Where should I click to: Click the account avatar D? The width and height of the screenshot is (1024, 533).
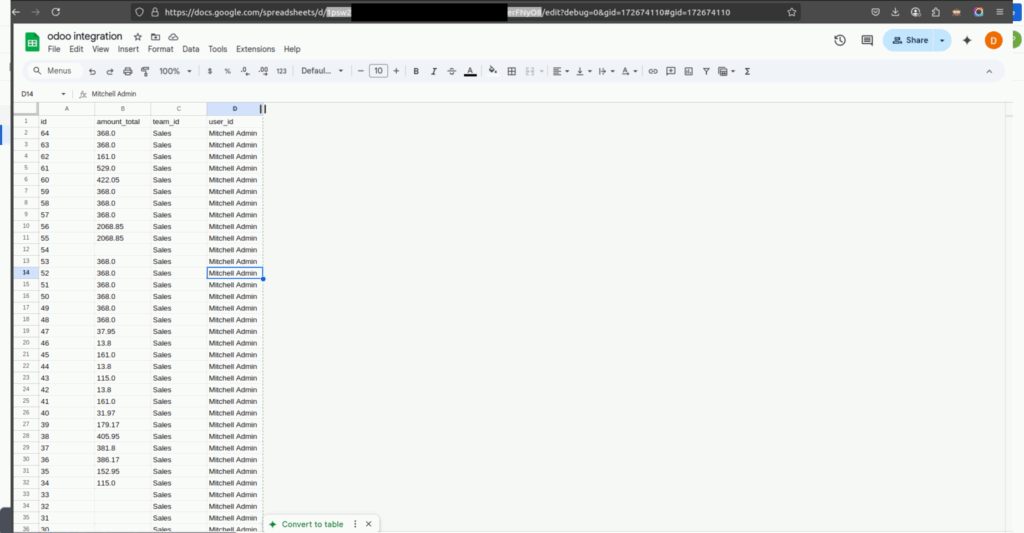point(993,40)
